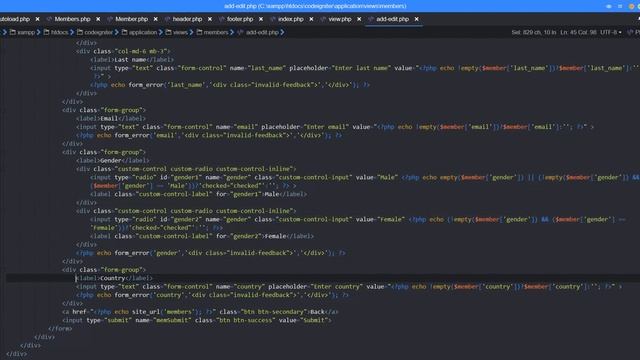The width and height of the screenshot is (640, 360).
Task: Click the Back anchor link code line
Action: [x=200, y=312]
